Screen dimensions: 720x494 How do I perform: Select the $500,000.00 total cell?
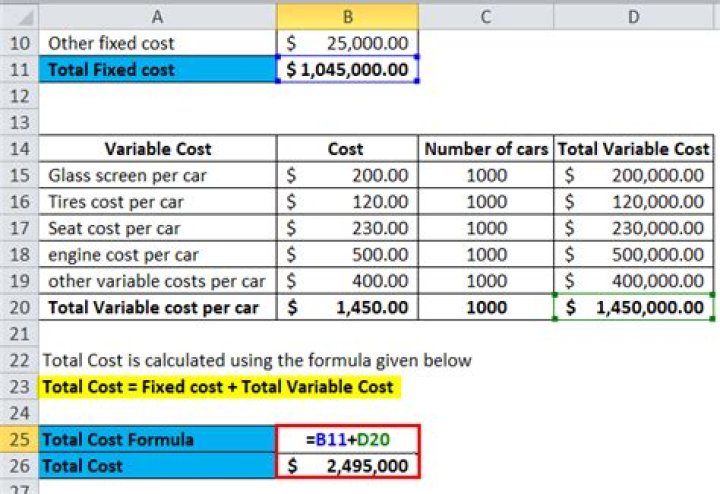634,254
